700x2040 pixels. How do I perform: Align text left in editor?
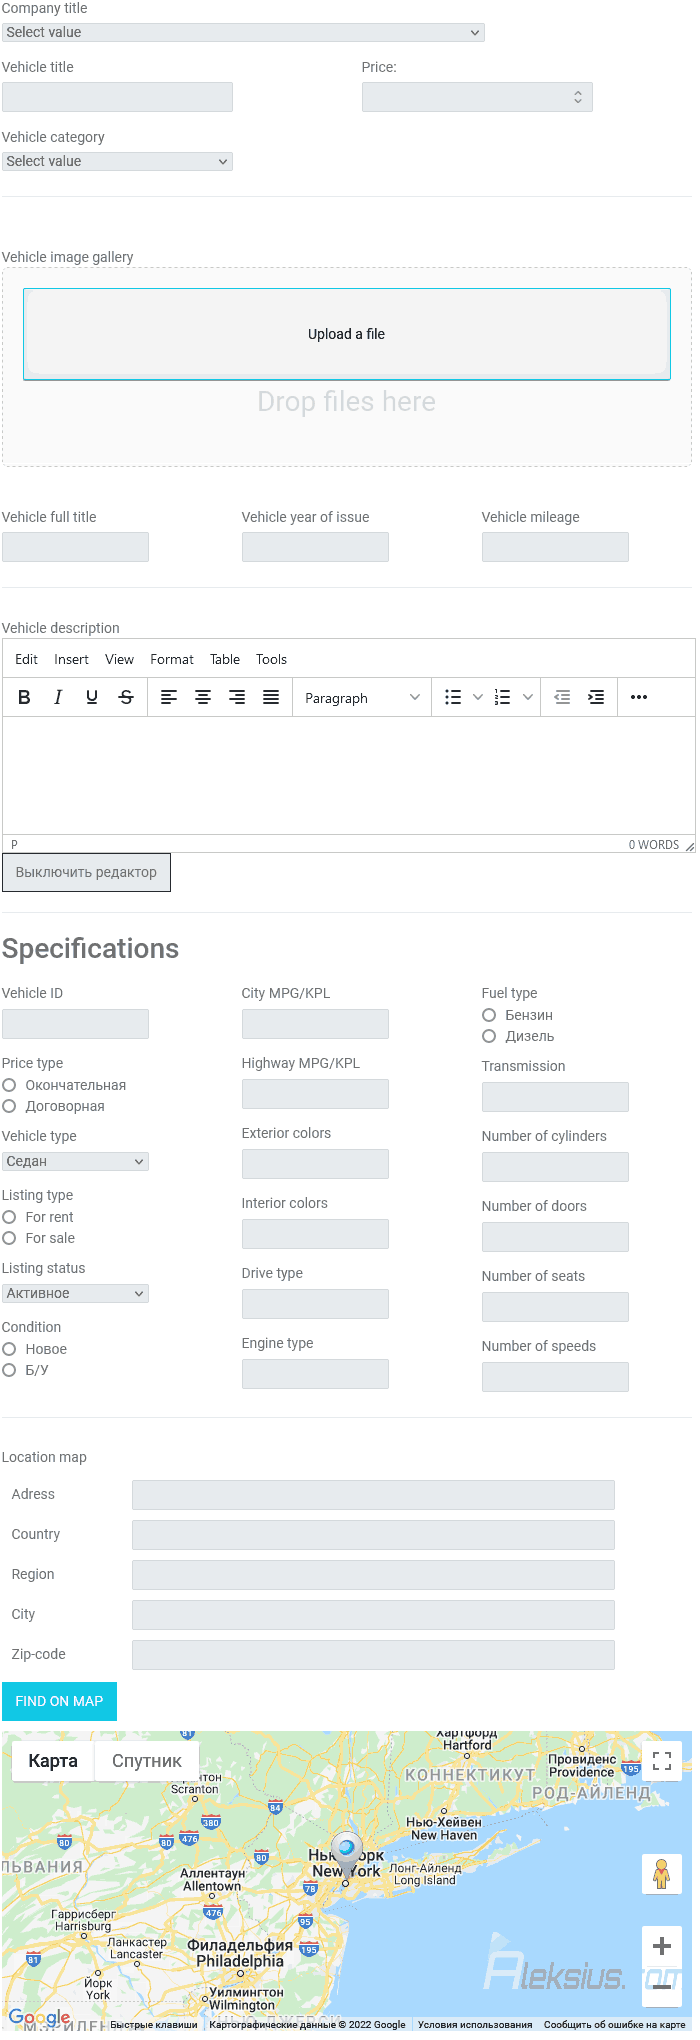tap(169, 697)
